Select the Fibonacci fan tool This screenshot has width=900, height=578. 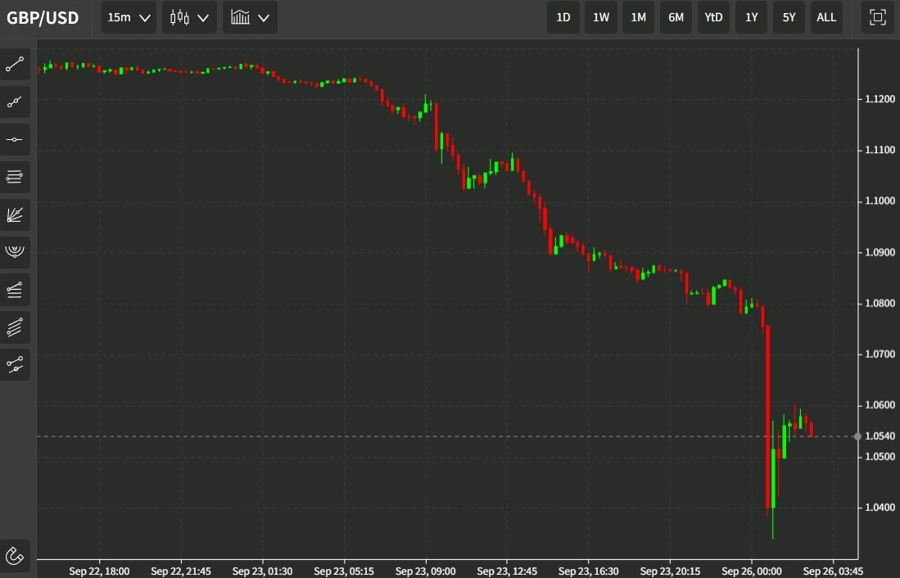15,215
